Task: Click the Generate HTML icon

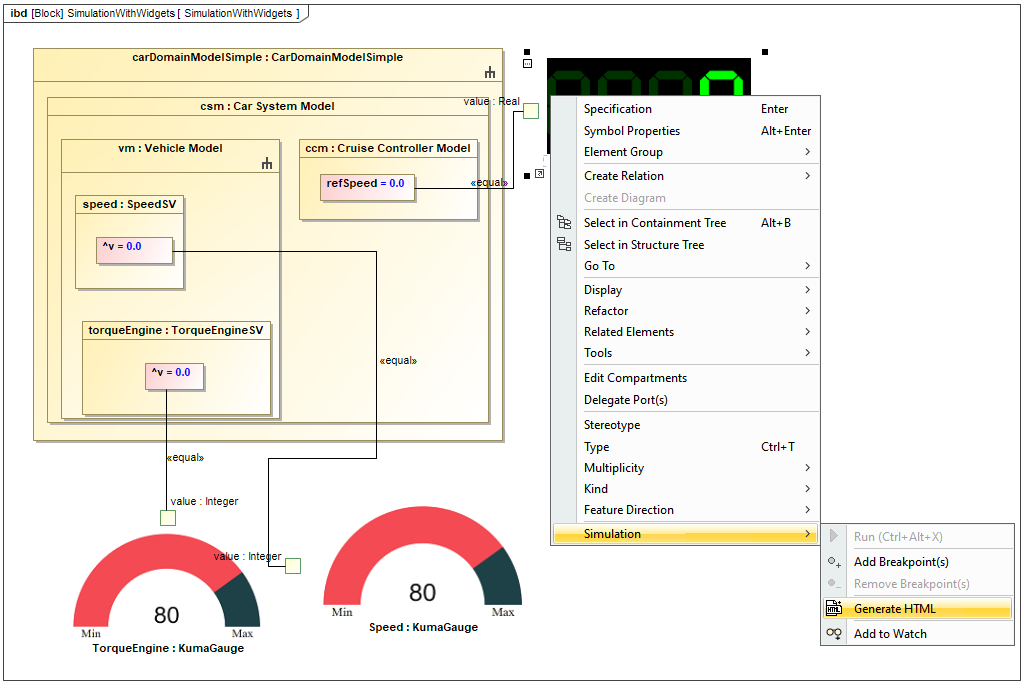Action: (x=834, y=608)
